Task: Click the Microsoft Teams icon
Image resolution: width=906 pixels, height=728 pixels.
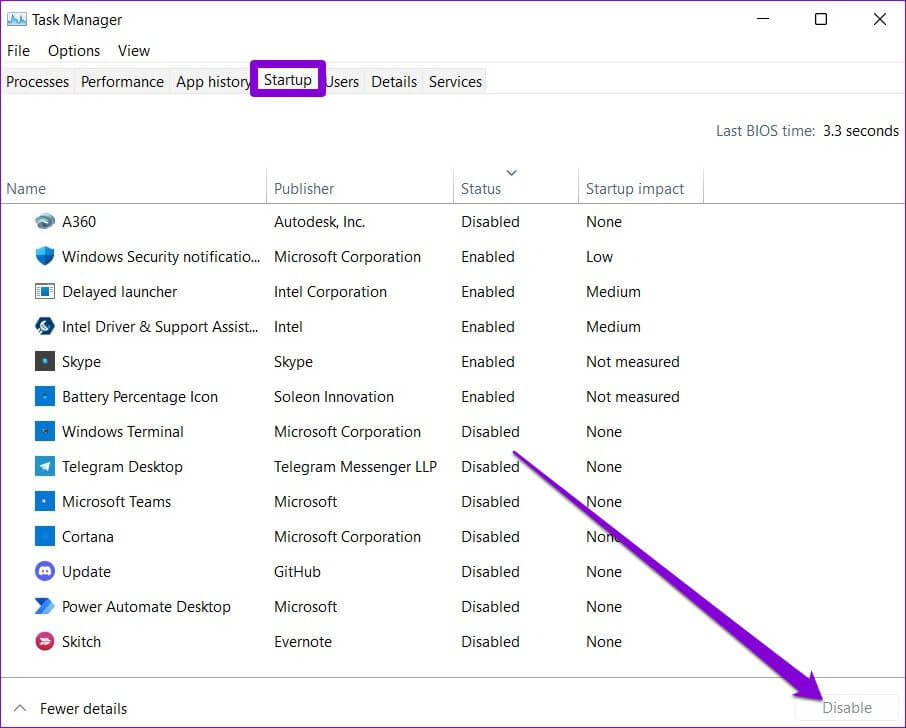Action: (44, 501)
